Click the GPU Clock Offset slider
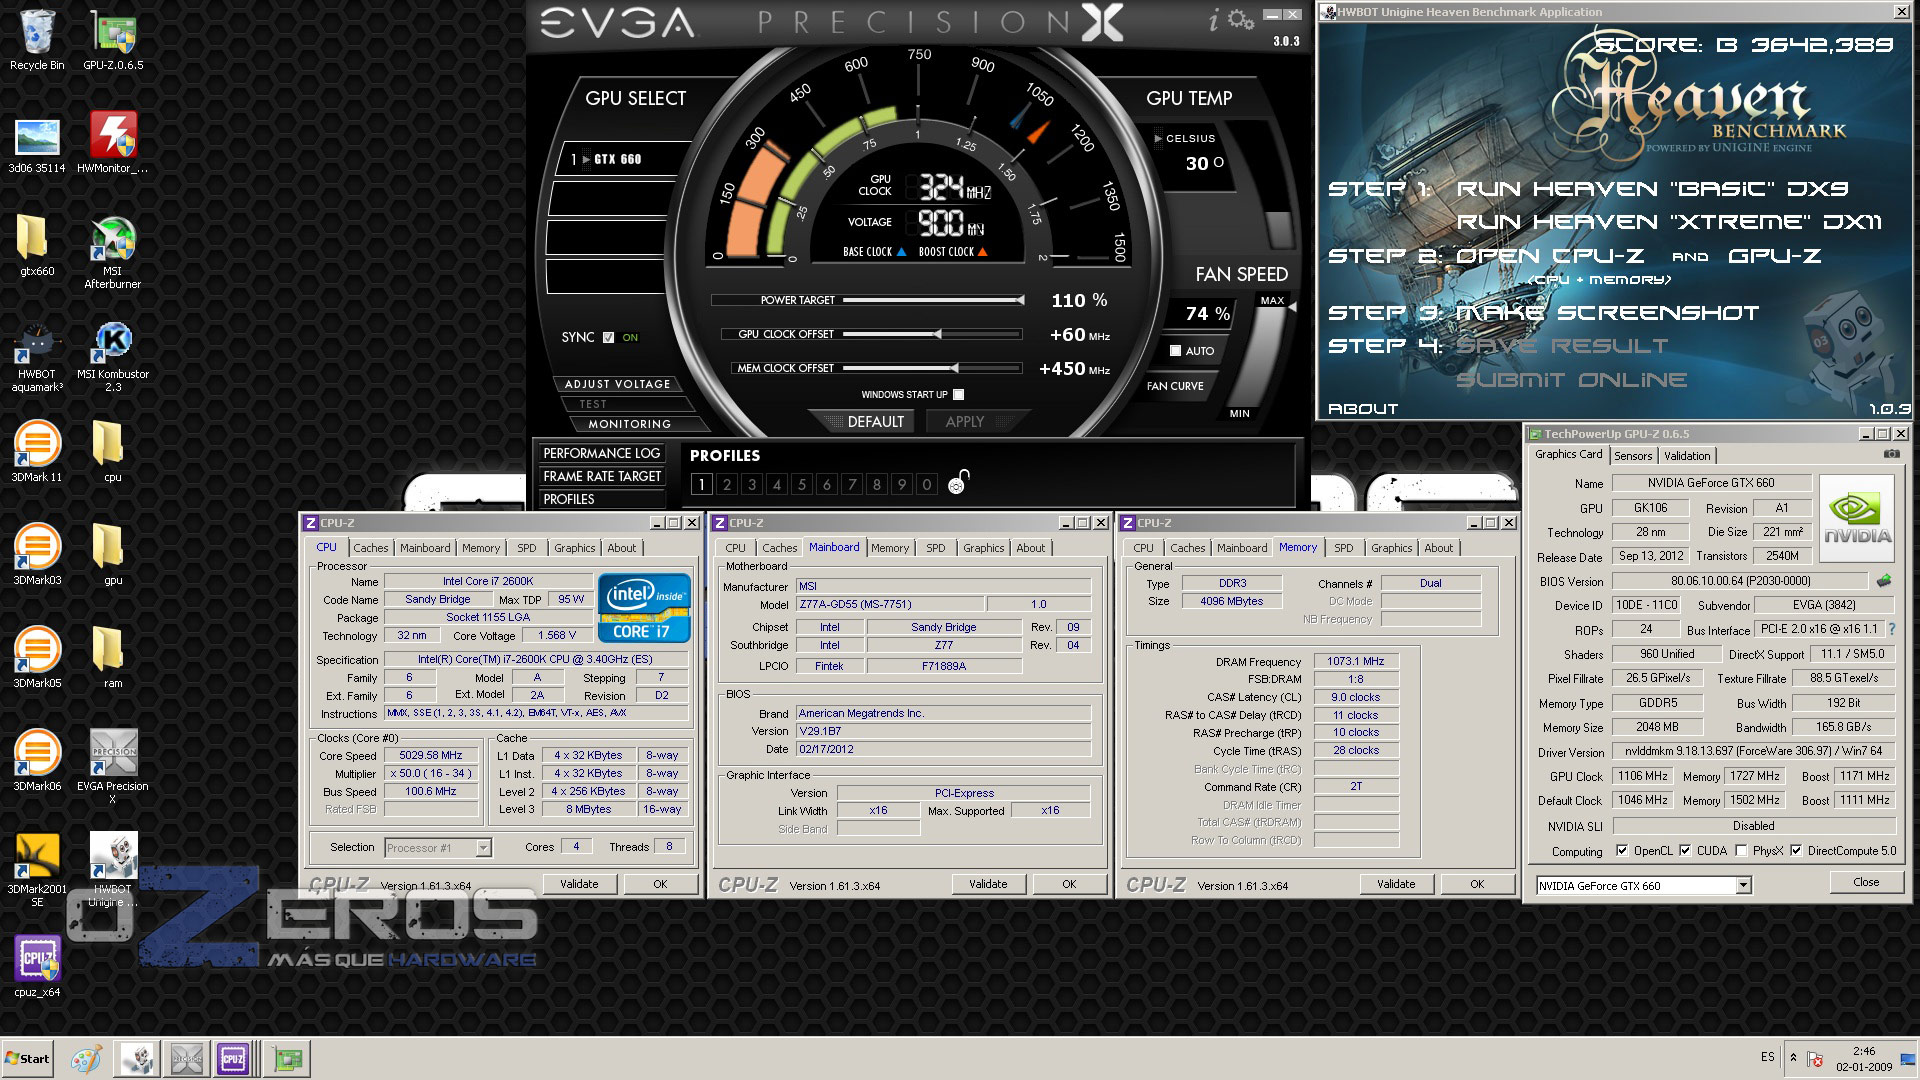This screenshot has height=1080, width=1920. click(x=937, y=334)
